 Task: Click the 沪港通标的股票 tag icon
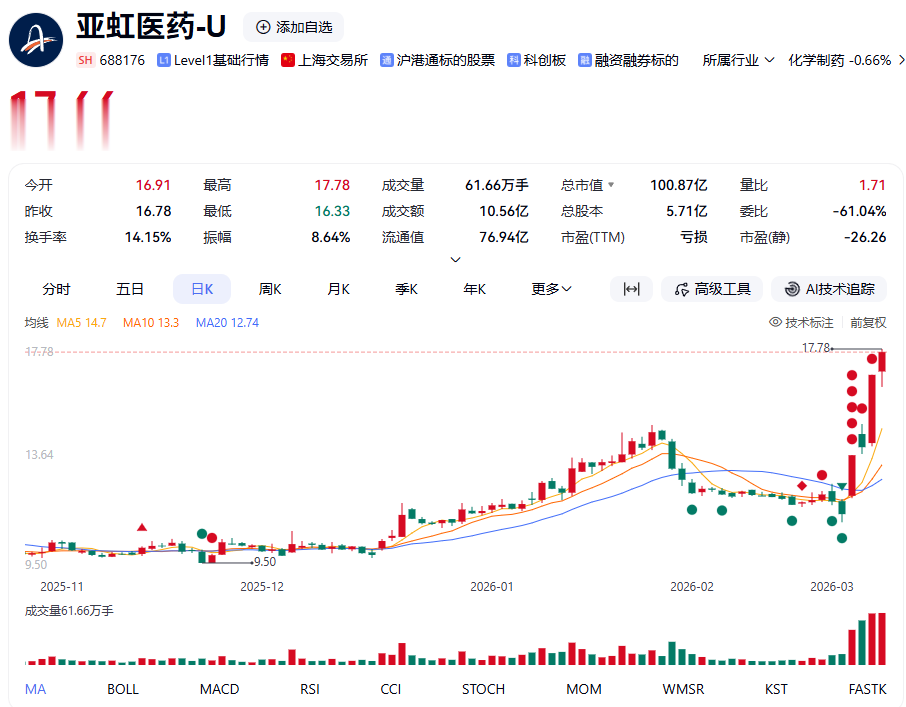point(387,60)
